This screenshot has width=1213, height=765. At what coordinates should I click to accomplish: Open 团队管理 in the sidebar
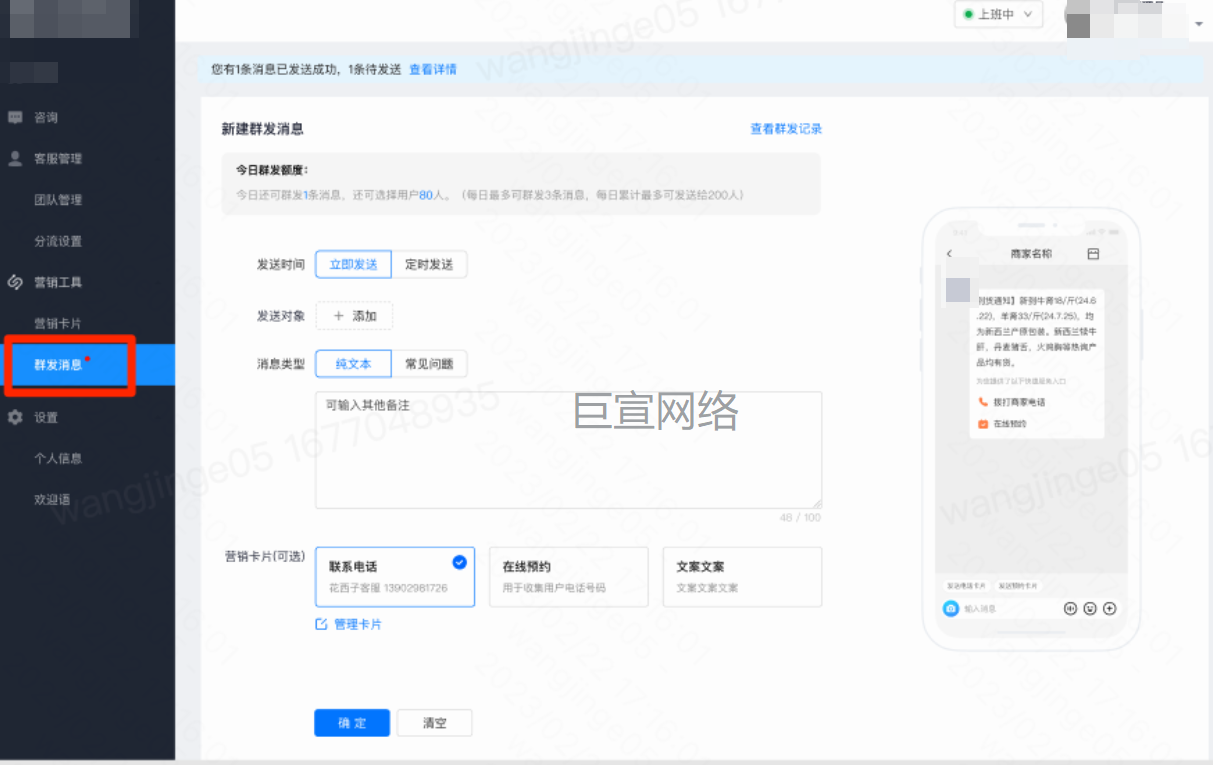point(58,200)
